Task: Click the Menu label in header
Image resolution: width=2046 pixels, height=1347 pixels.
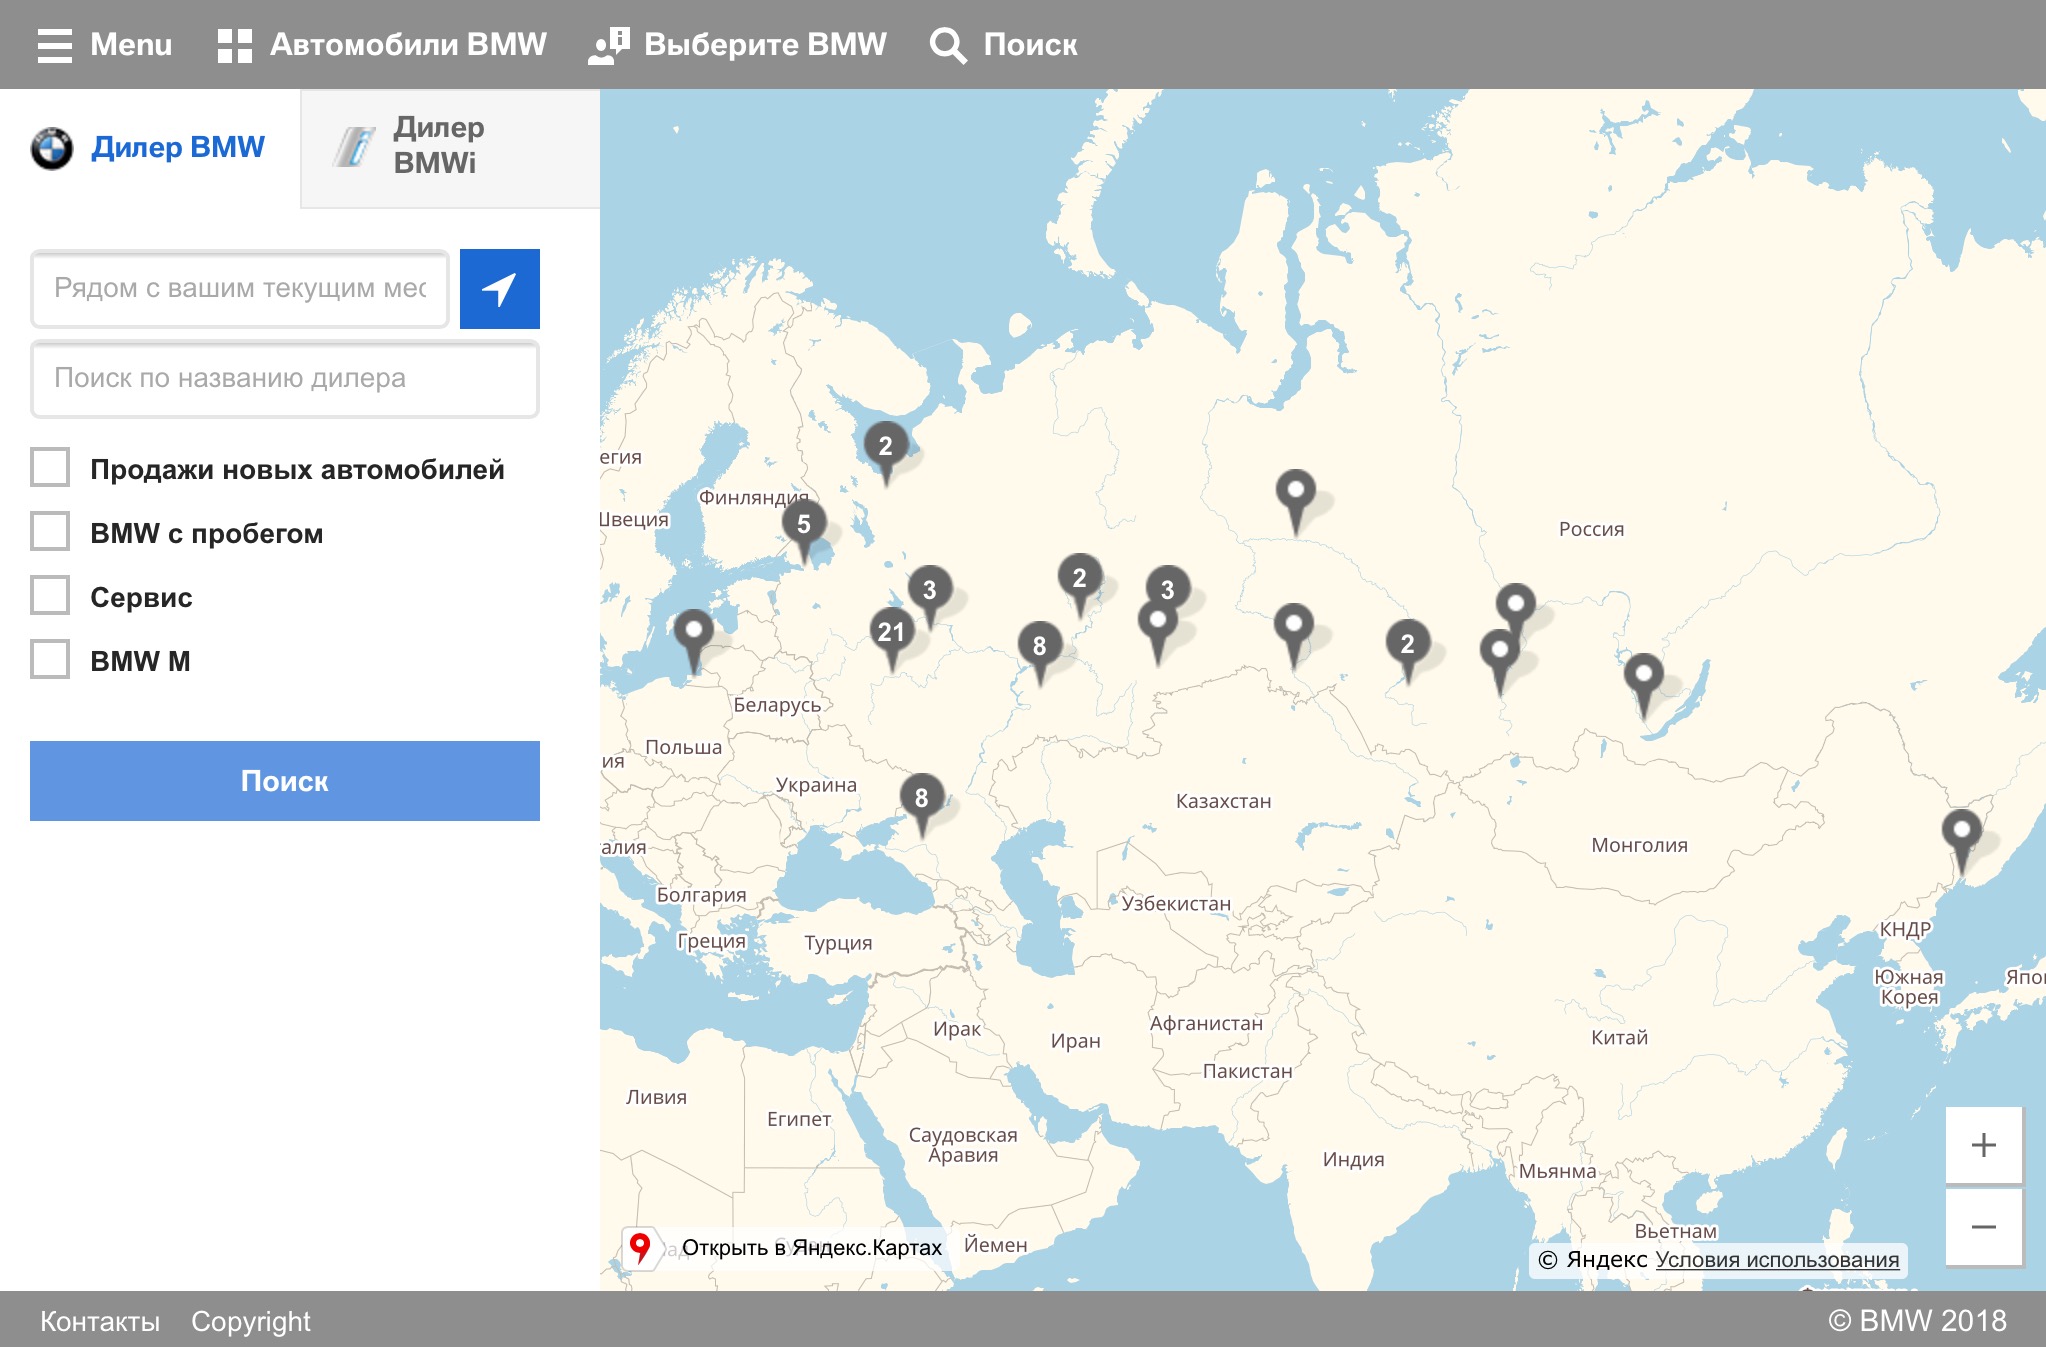Action: click(x=131, y=45)
